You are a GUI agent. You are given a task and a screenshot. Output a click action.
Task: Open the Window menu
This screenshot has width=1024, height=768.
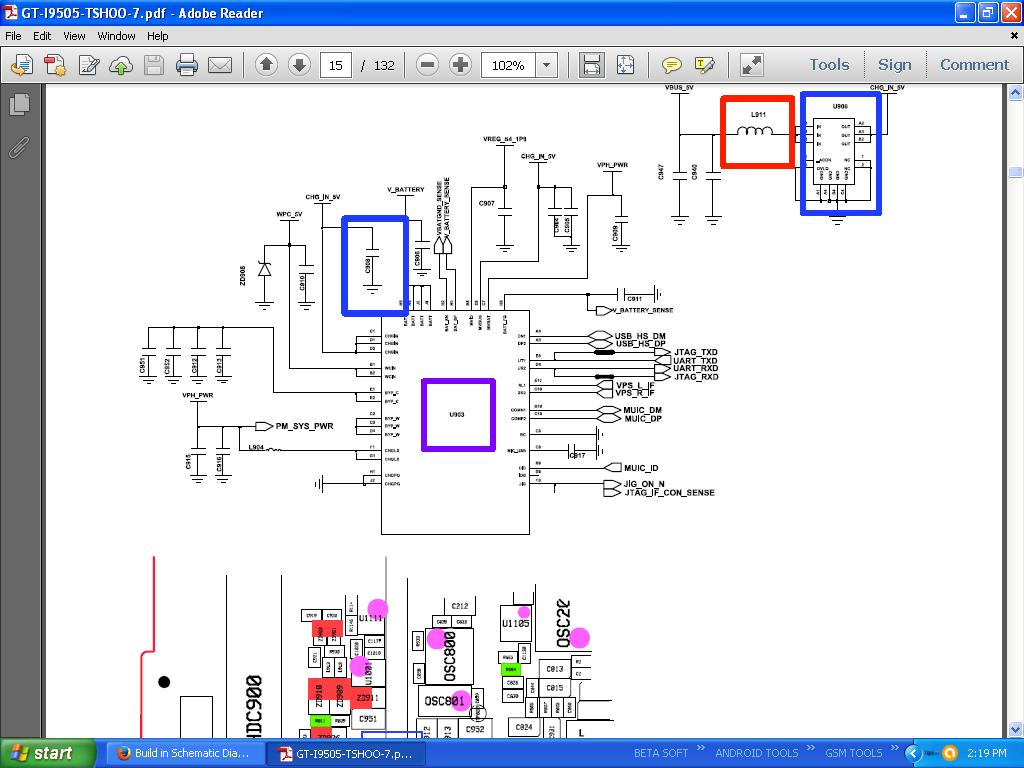click(116, 36)
